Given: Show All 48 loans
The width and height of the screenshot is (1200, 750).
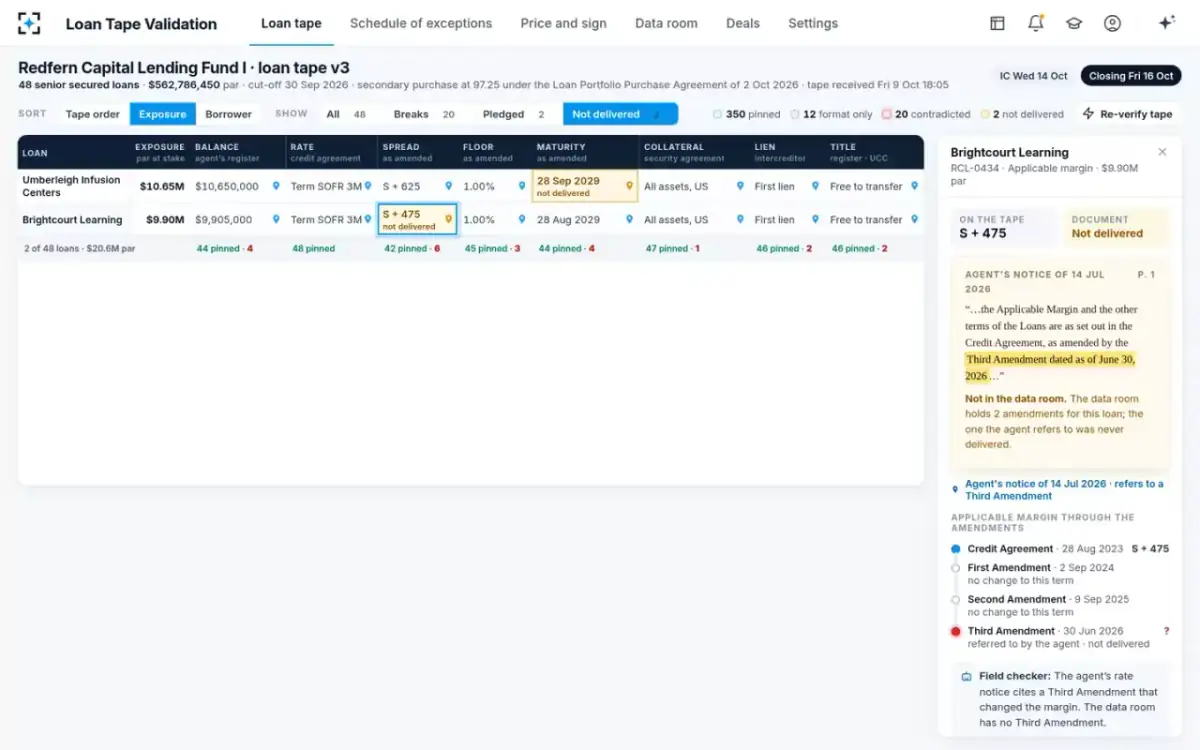Looking at the screenshot, I should [346, 114].
